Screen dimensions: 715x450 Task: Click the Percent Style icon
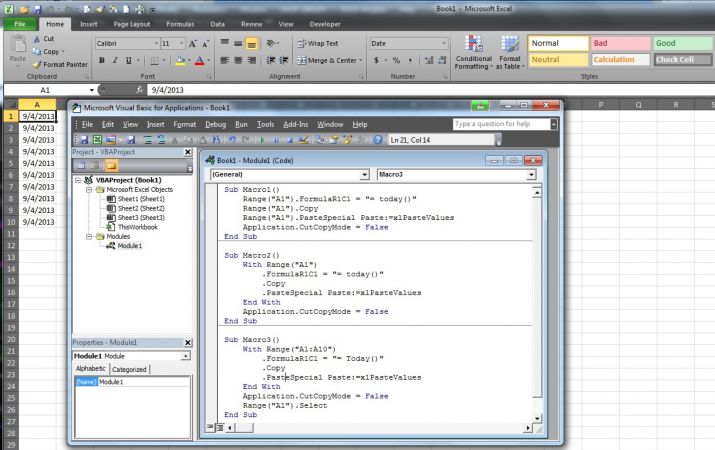(396, 60)
